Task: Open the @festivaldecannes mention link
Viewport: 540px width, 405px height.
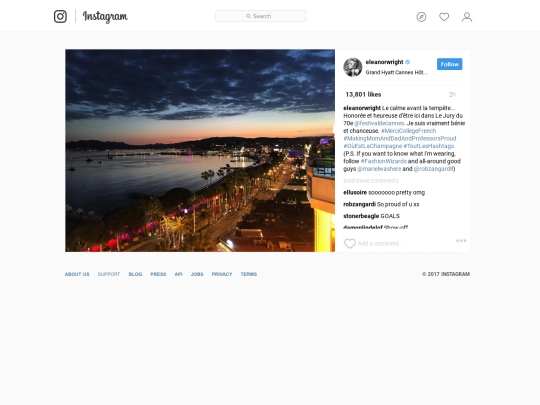Action: pos(379,123)
